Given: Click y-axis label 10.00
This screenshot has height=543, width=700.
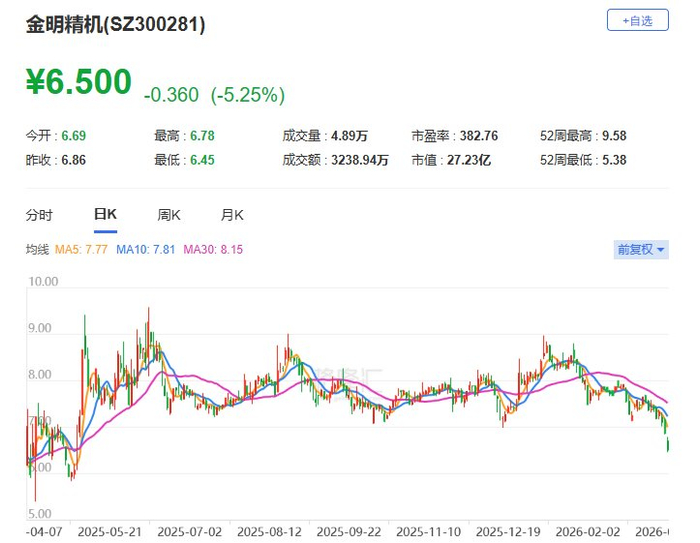Looking at the screenshot, I should tap(43, 282).
